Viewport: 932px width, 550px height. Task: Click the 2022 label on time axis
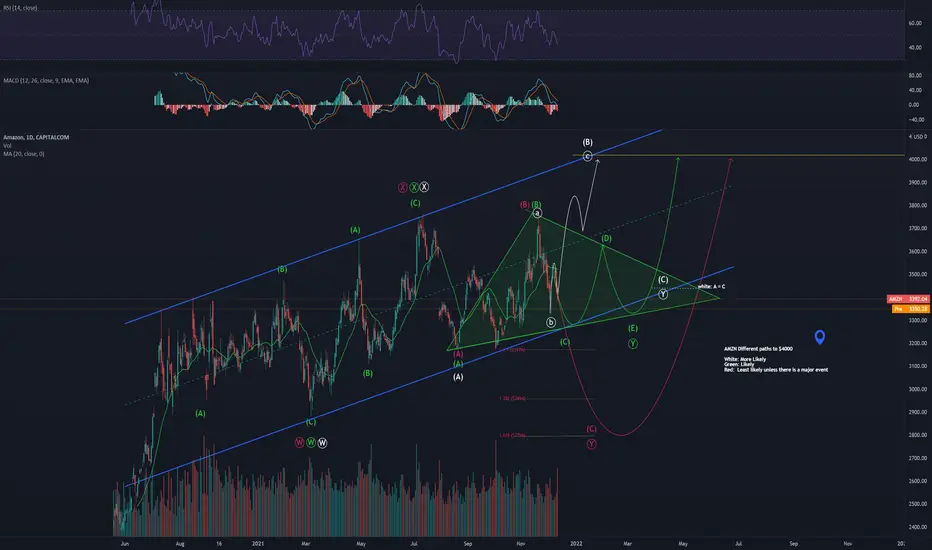click(576, 543)
